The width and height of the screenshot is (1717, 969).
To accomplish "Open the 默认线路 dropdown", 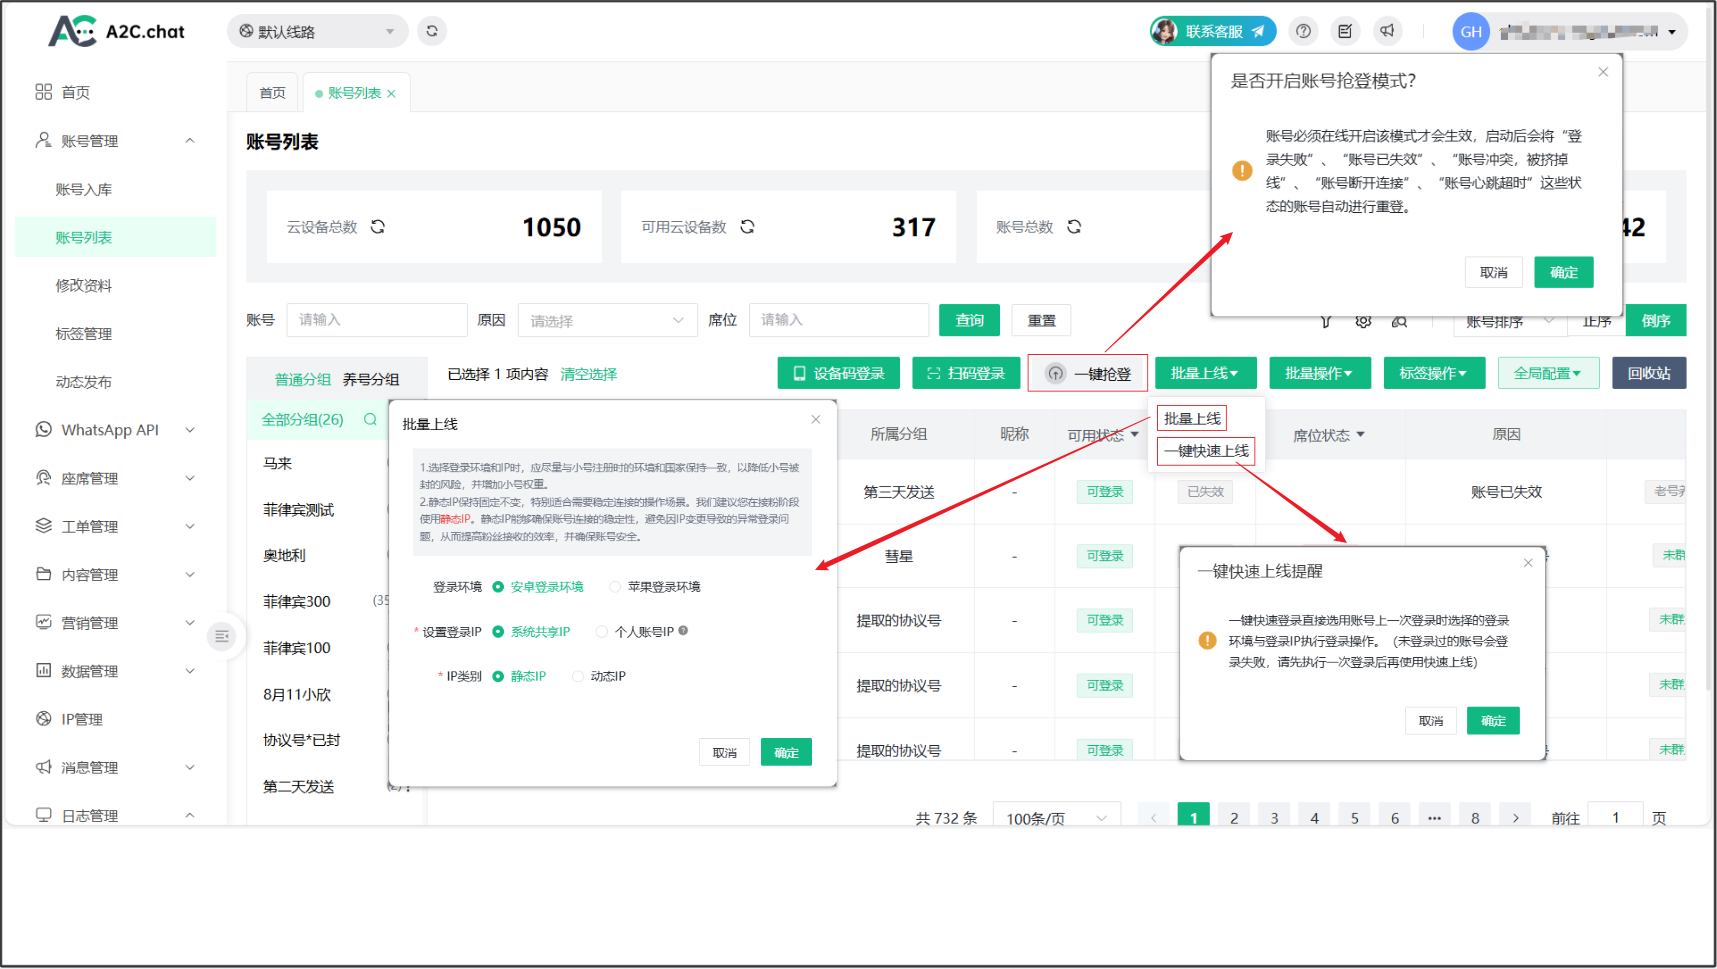I will click(x=317, y=31).
